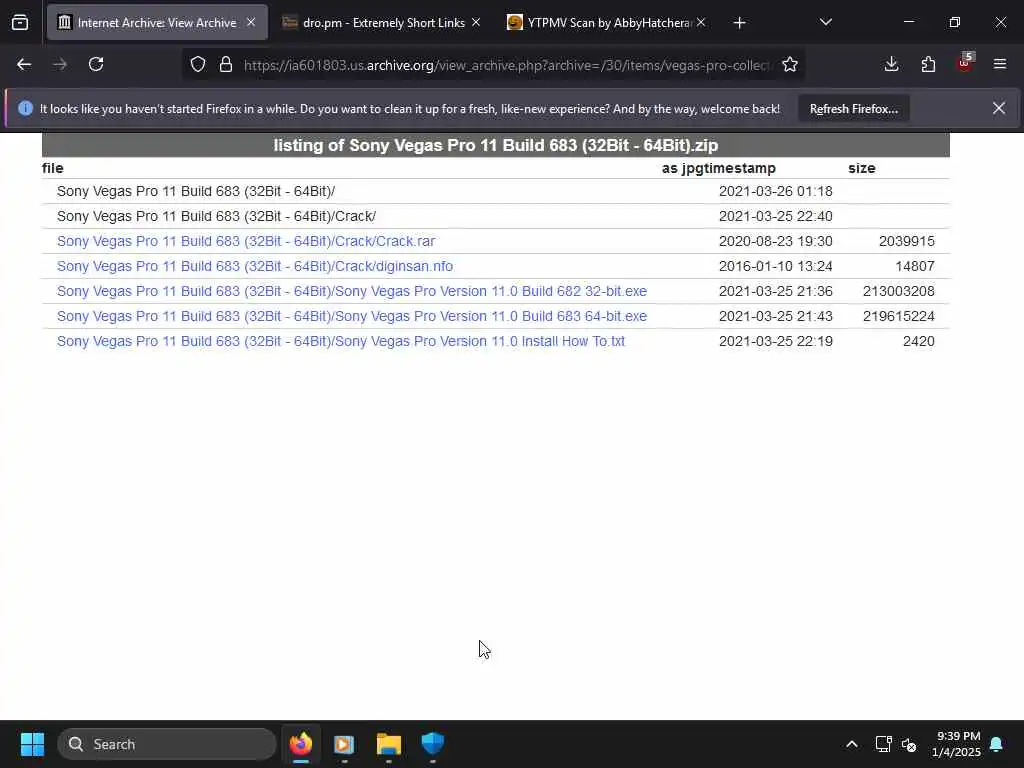Dismiss the Refresh Firefox notification bar

pos(999,108)
